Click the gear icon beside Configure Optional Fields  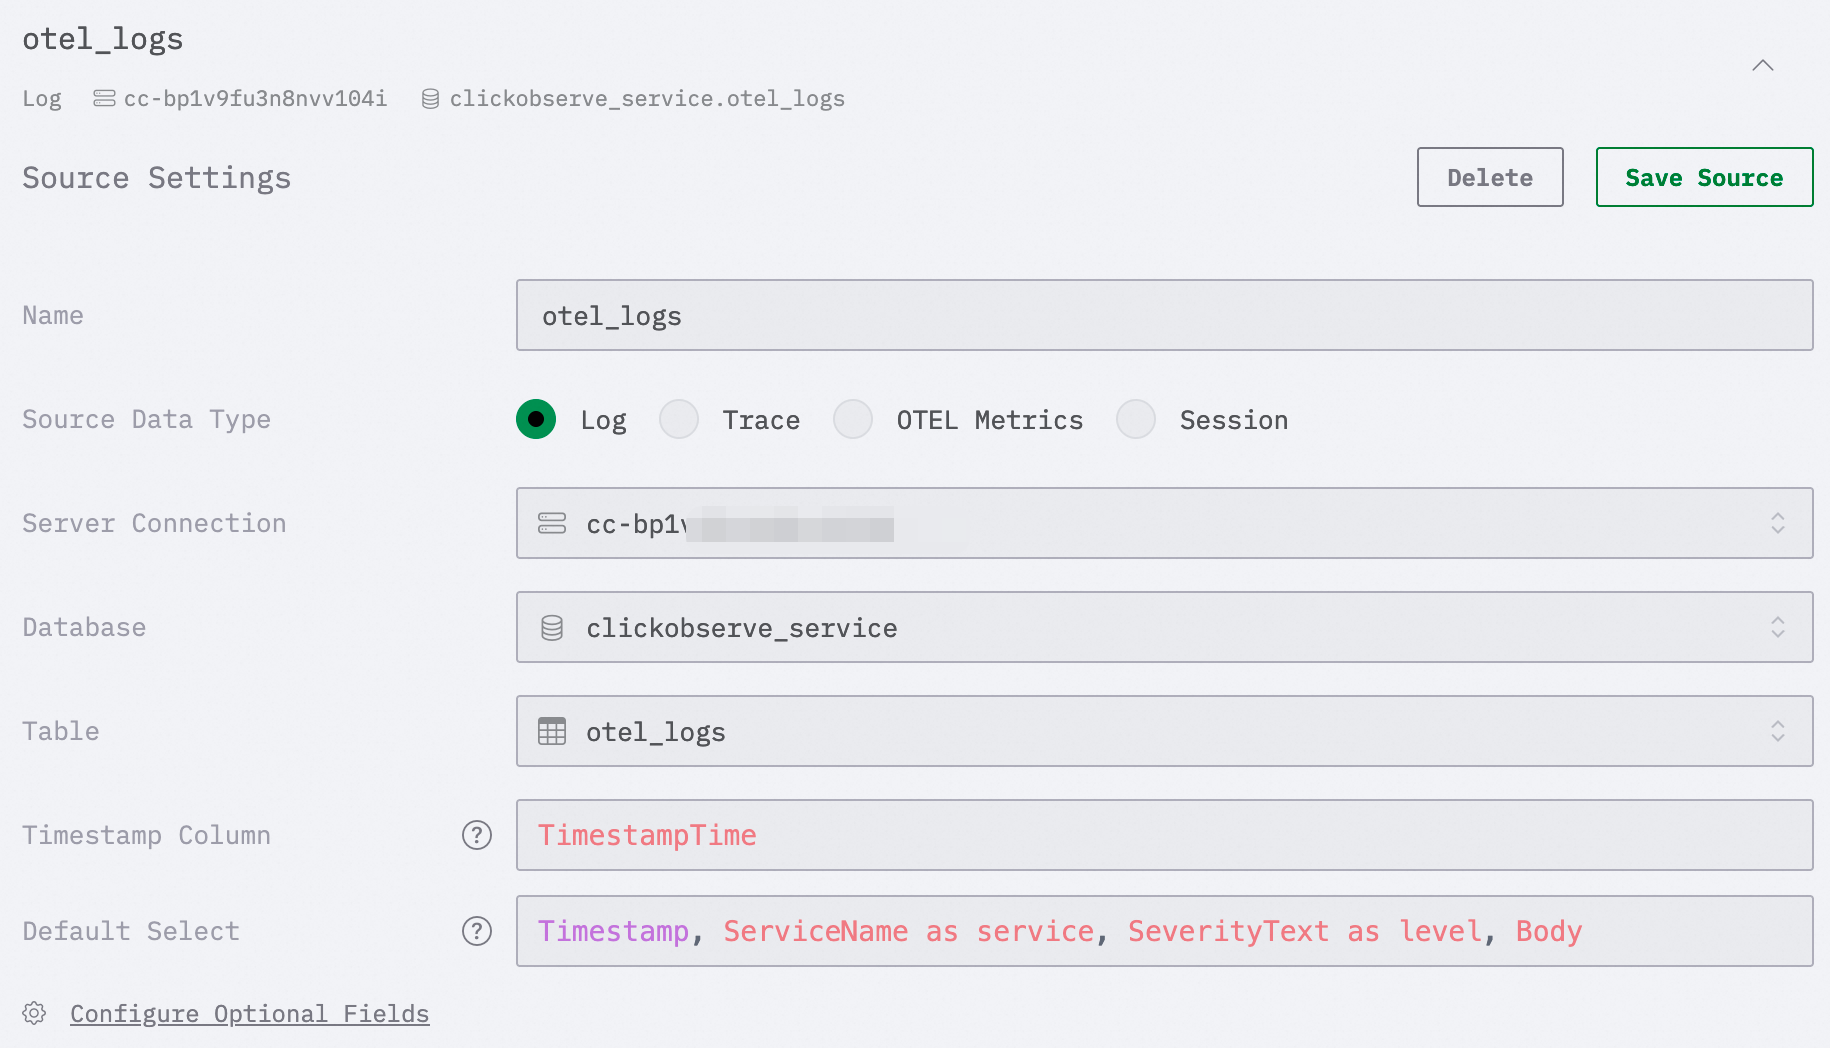click(x=34, y=1013)
